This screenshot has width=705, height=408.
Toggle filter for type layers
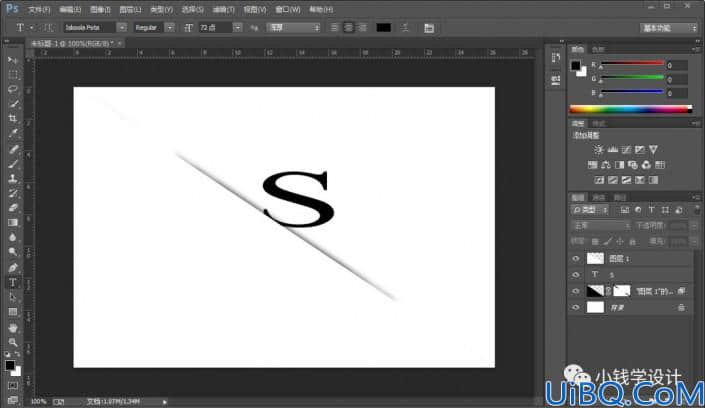click(651, 210)
